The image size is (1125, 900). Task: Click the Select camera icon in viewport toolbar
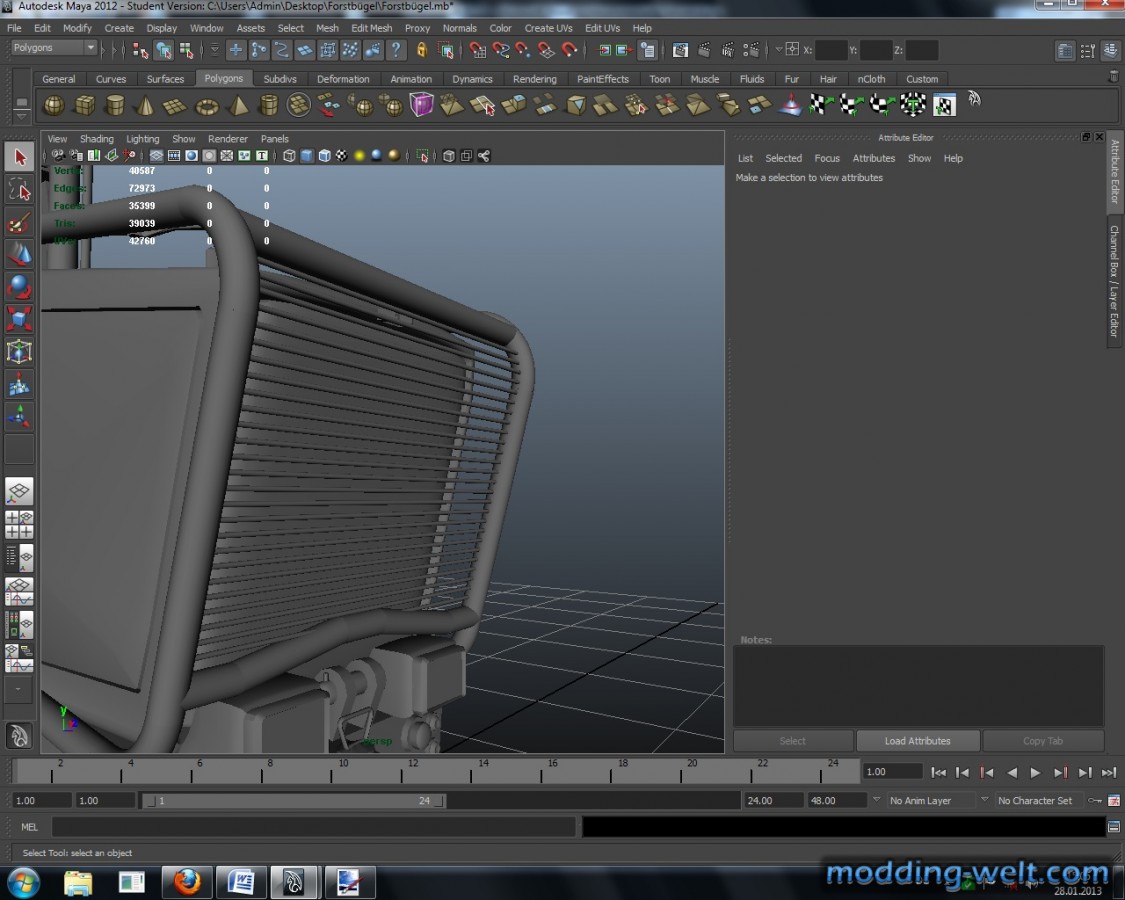(x=58, y=156)
